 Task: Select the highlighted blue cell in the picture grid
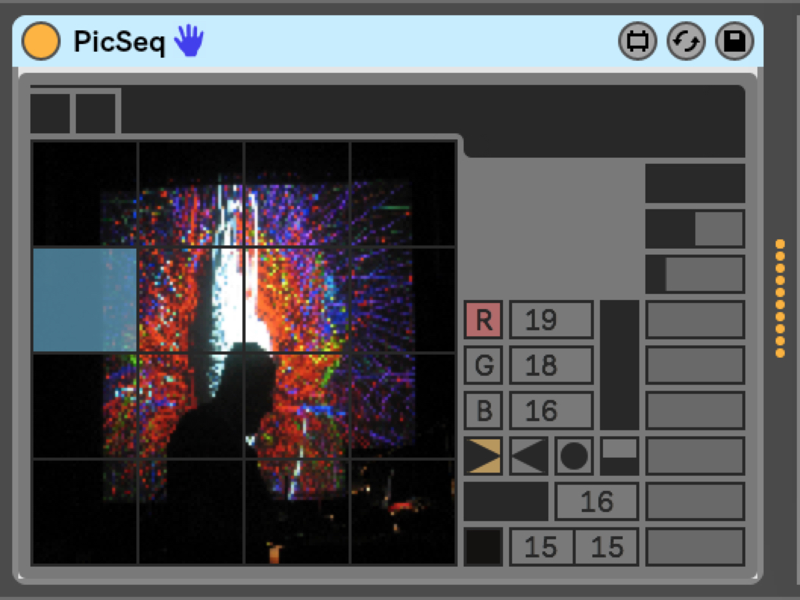(85, 300)
